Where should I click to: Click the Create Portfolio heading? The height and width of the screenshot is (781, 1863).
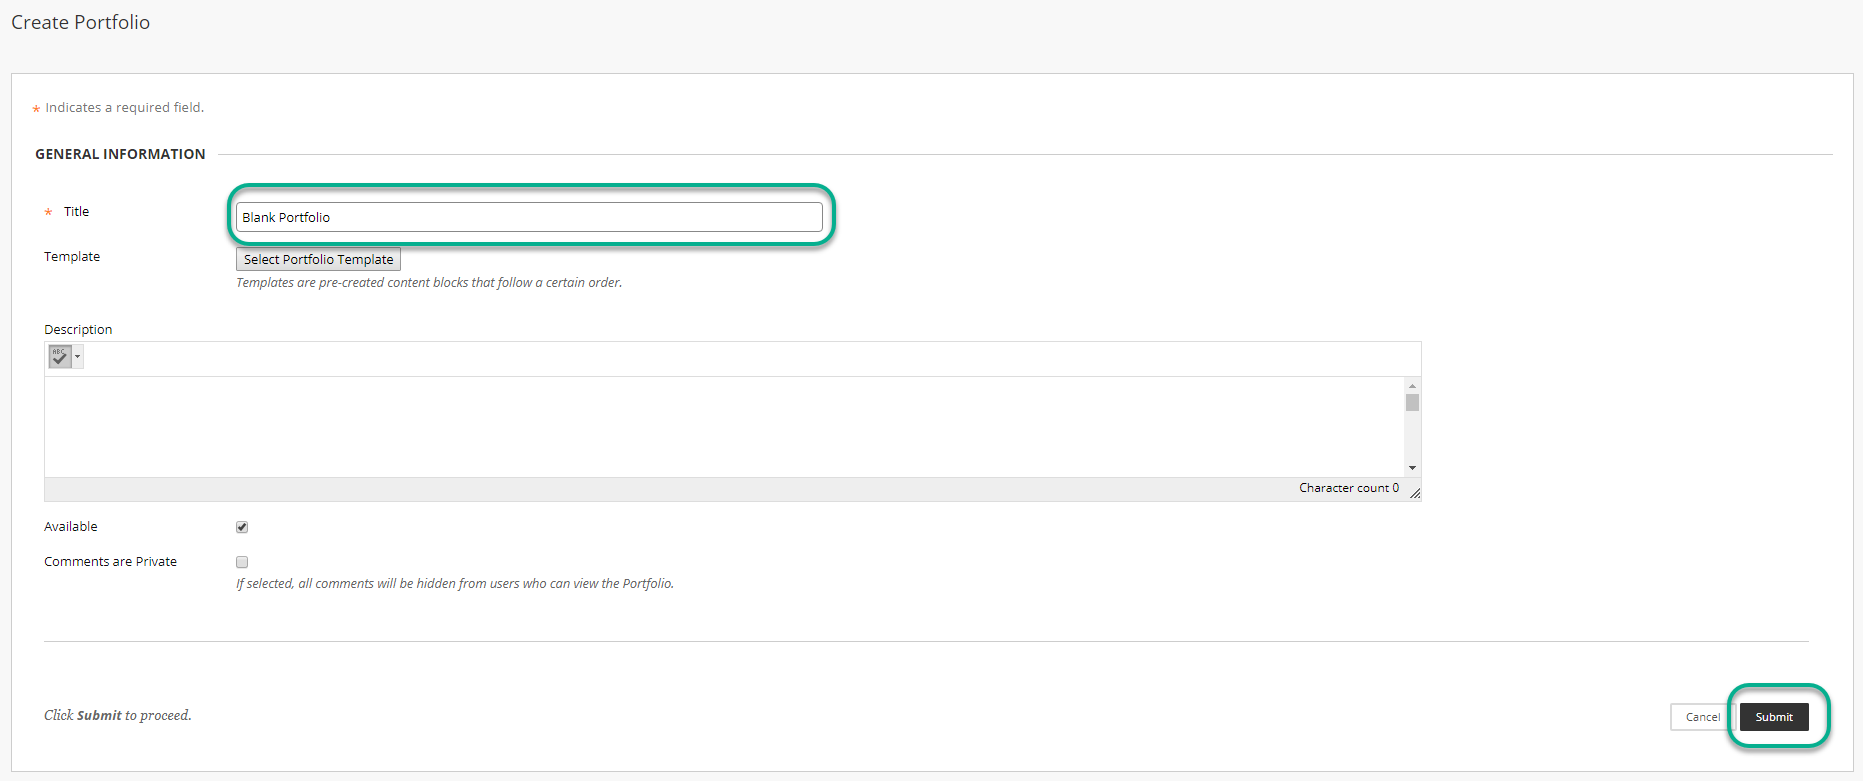click(81, 22)
